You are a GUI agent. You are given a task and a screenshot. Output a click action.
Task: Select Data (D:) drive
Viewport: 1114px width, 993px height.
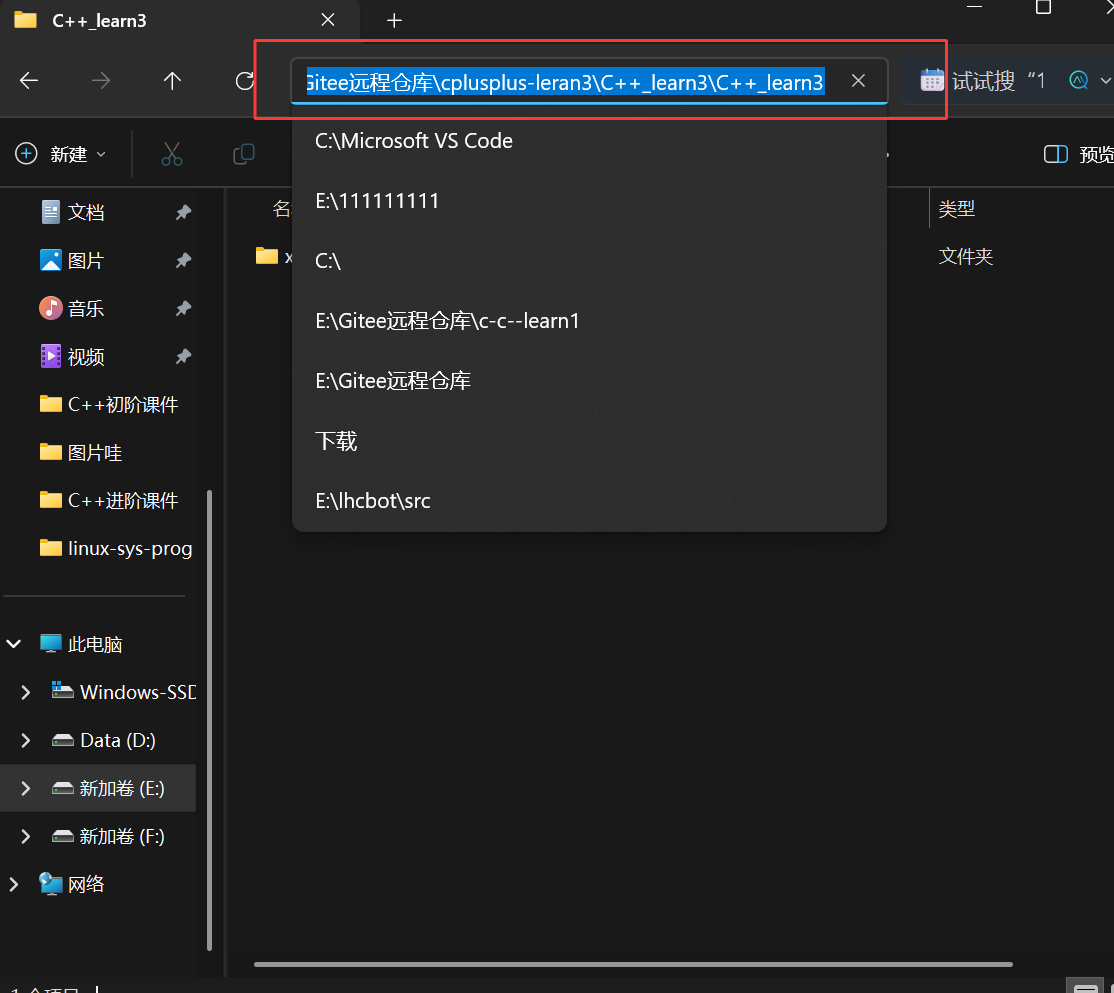pos(104,740)
